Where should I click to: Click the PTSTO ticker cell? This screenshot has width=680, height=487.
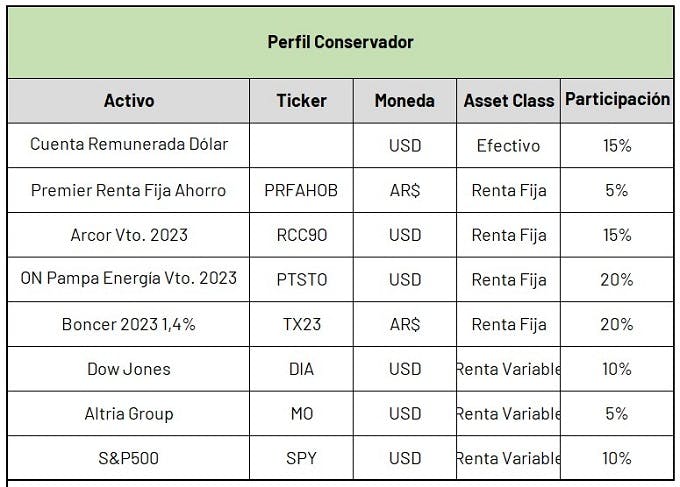click(301, 280)
